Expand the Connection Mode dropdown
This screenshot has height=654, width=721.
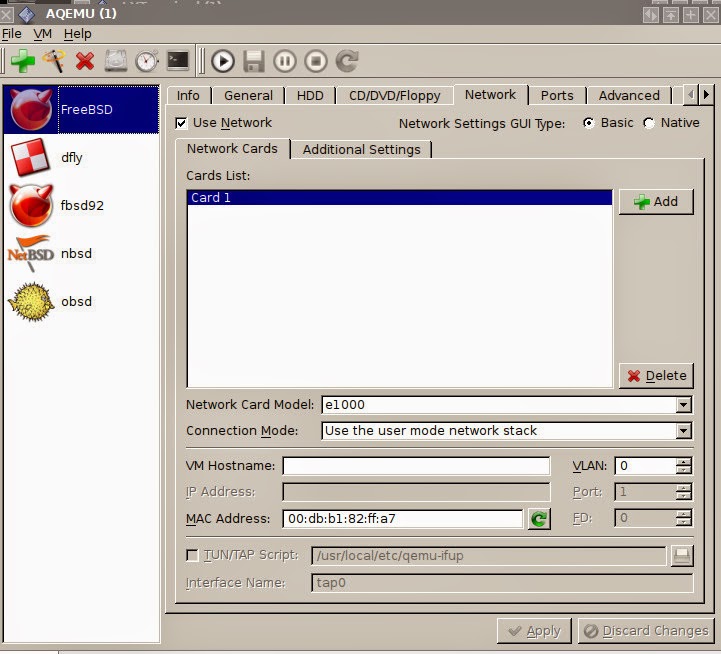point(683,431)
